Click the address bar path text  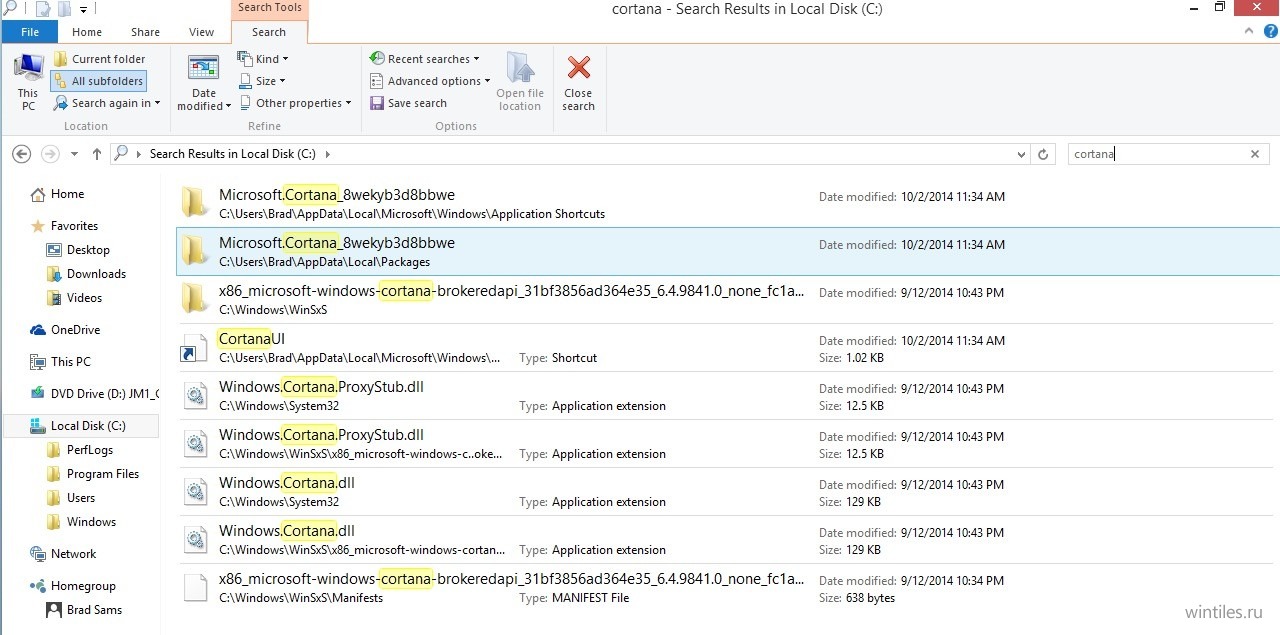pyautogui.click(x=232, y=154)
